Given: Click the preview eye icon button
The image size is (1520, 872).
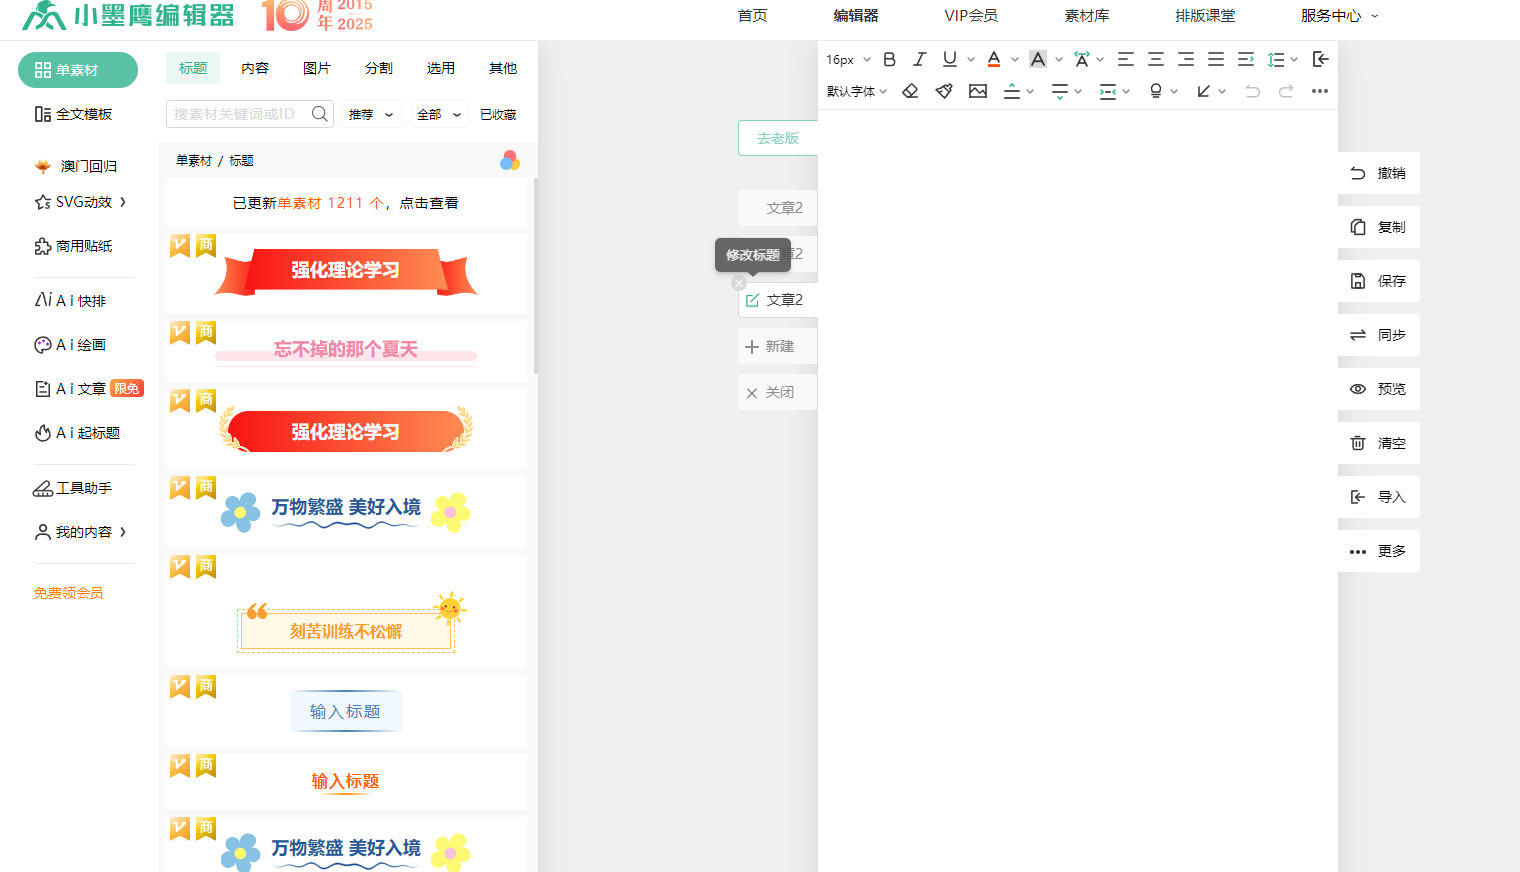Looking at the screenshot, I should tap(1378, 389).
